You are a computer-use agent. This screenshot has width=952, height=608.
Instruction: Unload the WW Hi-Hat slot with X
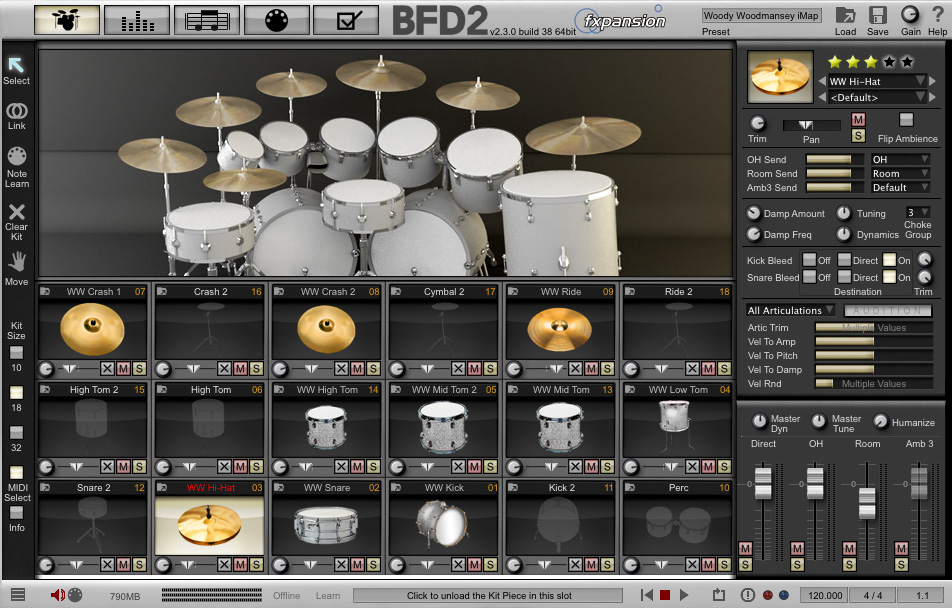tap(225, 564)
